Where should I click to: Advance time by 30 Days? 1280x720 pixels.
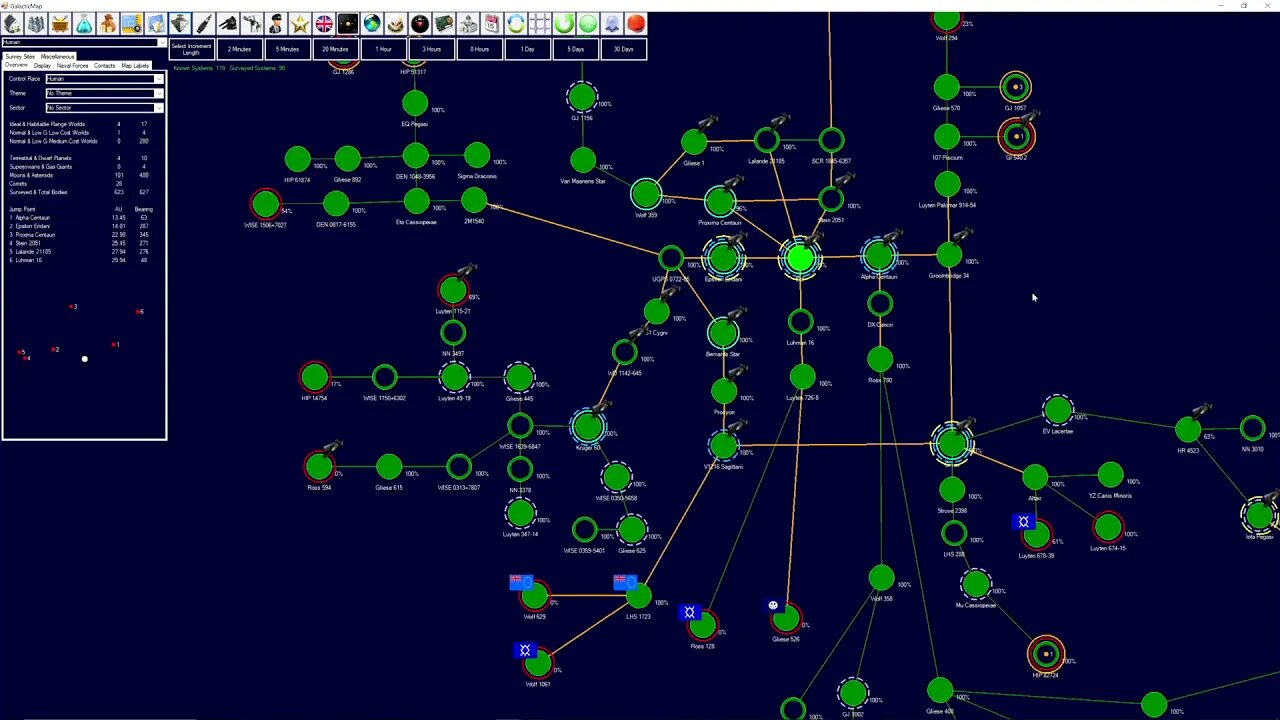tap(623, 49)
